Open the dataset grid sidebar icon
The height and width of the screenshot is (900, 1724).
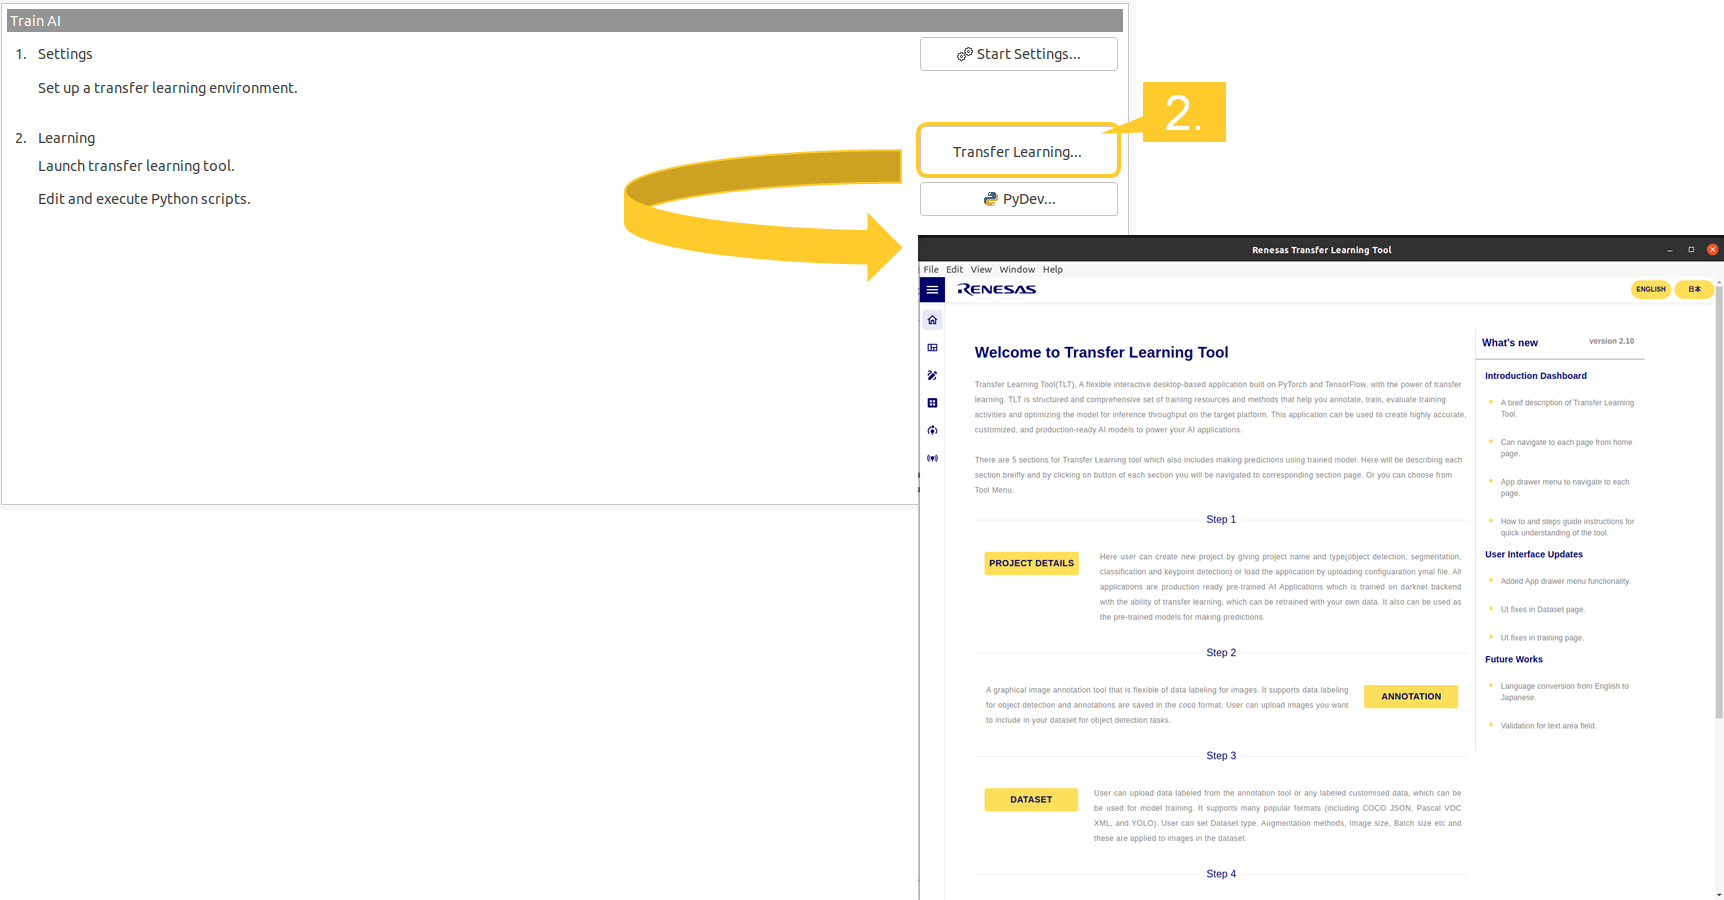click(x=932, y=403)
